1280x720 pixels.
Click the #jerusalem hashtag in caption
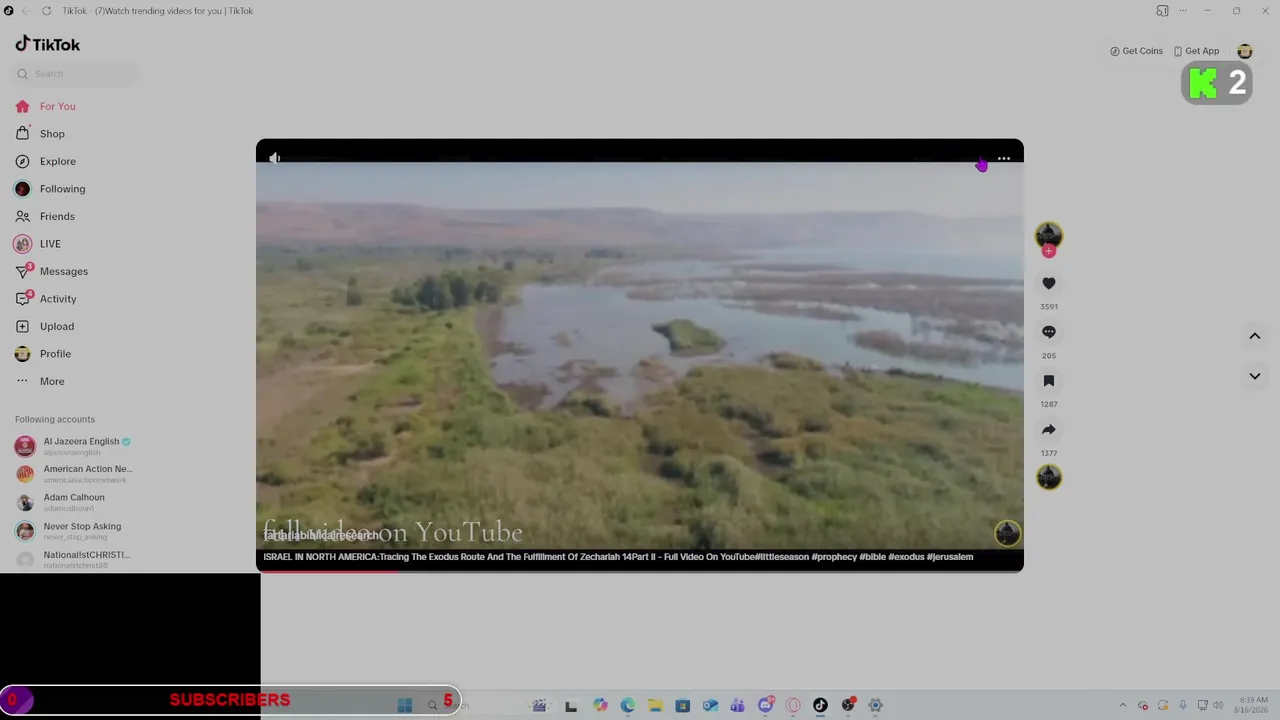[950, 557]
